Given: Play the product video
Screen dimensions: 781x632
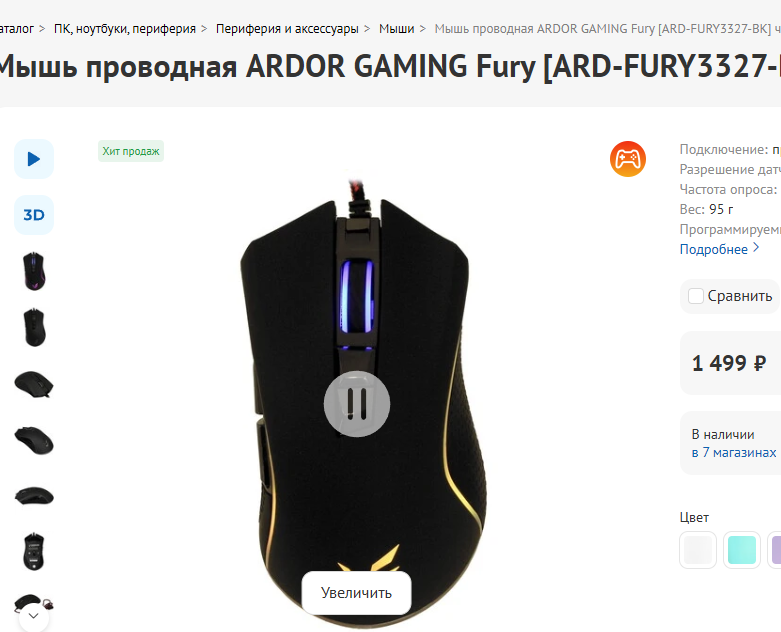Looking at the screenshot, I should pos(34,159).
